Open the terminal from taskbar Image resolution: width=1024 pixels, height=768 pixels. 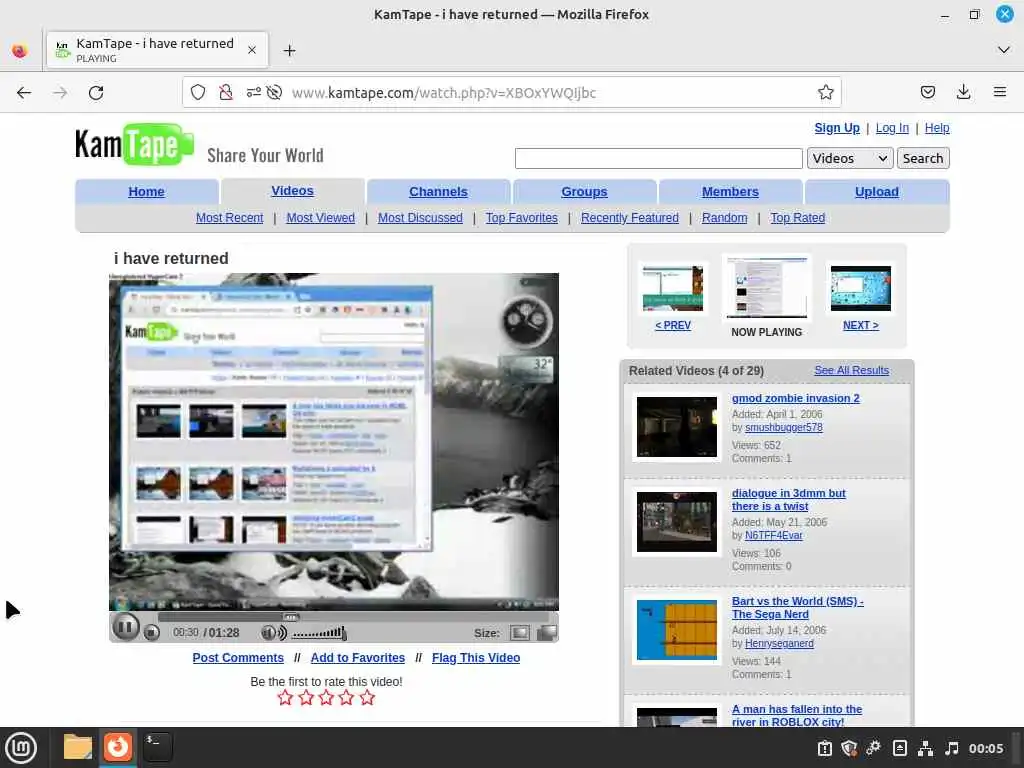[x=157, y=748]
